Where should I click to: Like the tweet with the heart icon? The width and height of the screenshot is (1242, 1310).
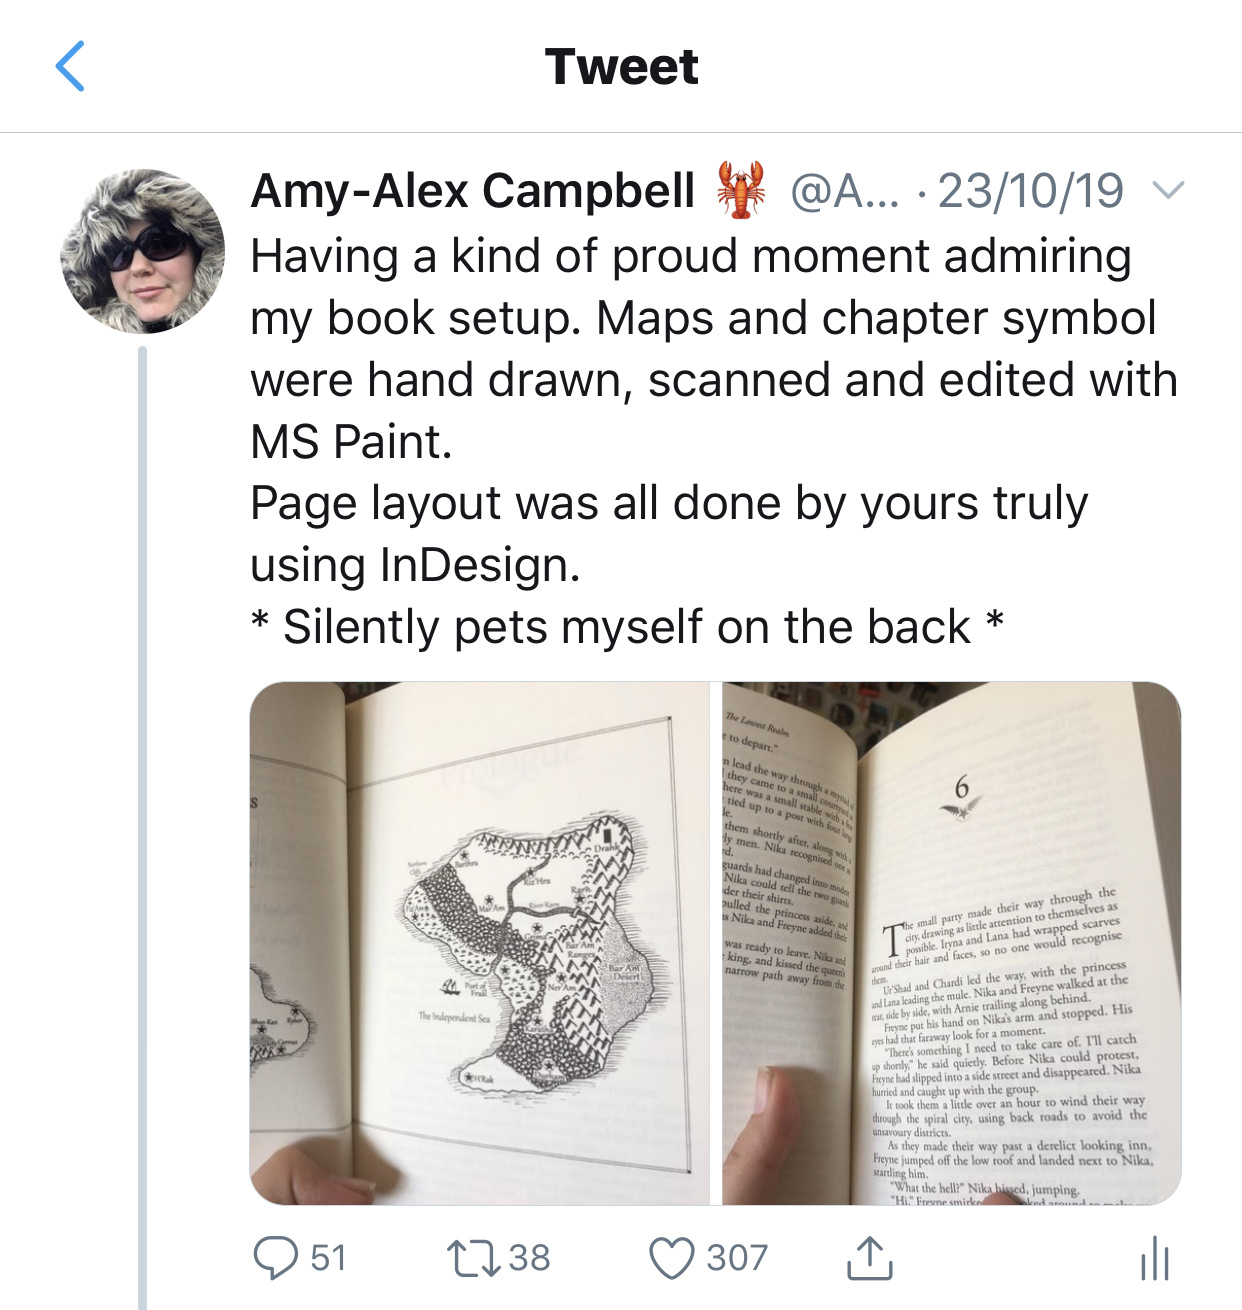[671, 1258]
